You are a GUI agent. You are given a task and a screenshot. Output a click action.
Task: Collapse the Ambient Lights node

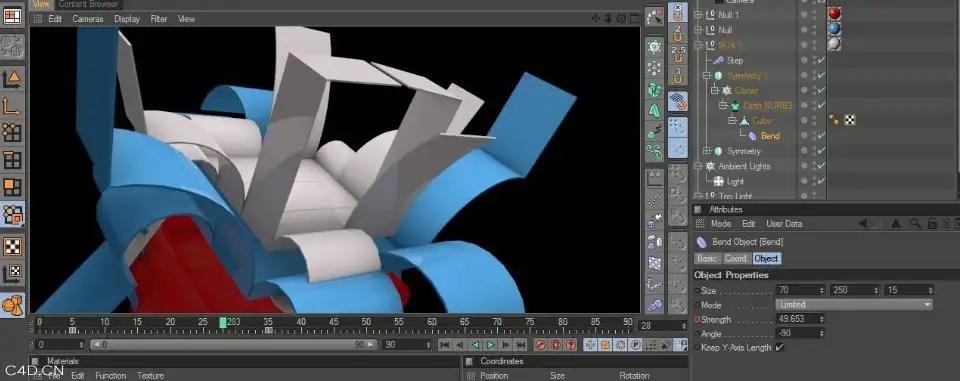[698, 166]
